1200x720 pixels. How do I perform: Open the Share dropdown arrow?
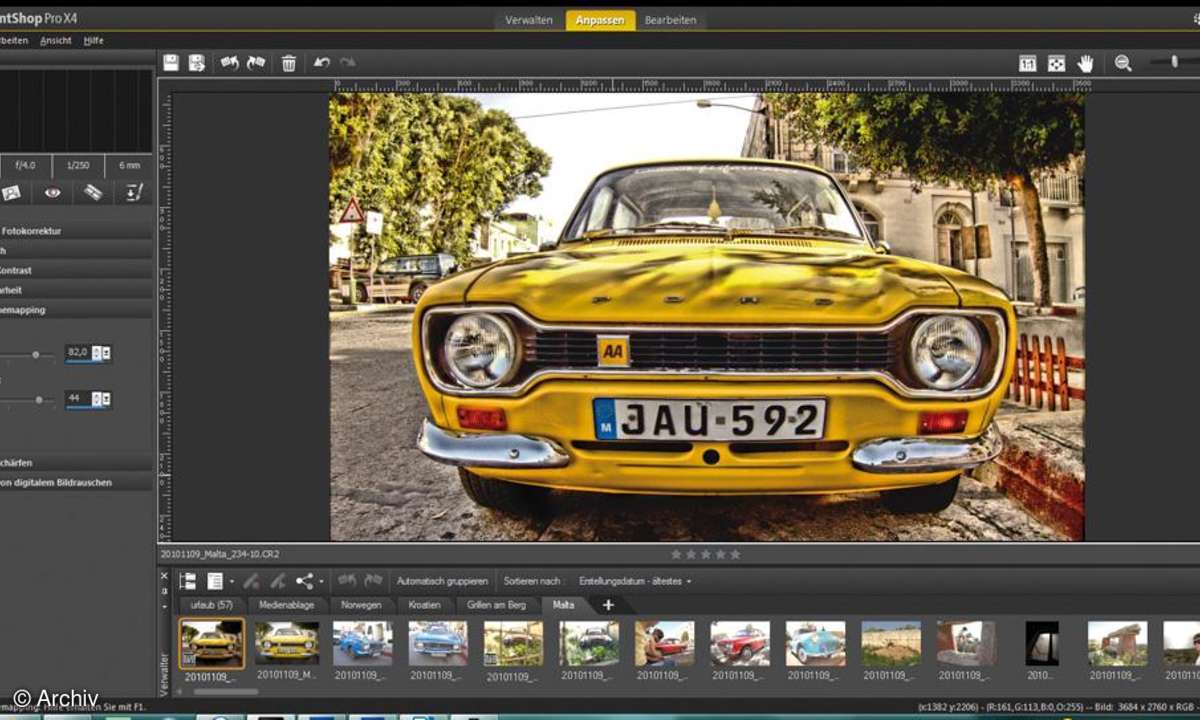321,582
